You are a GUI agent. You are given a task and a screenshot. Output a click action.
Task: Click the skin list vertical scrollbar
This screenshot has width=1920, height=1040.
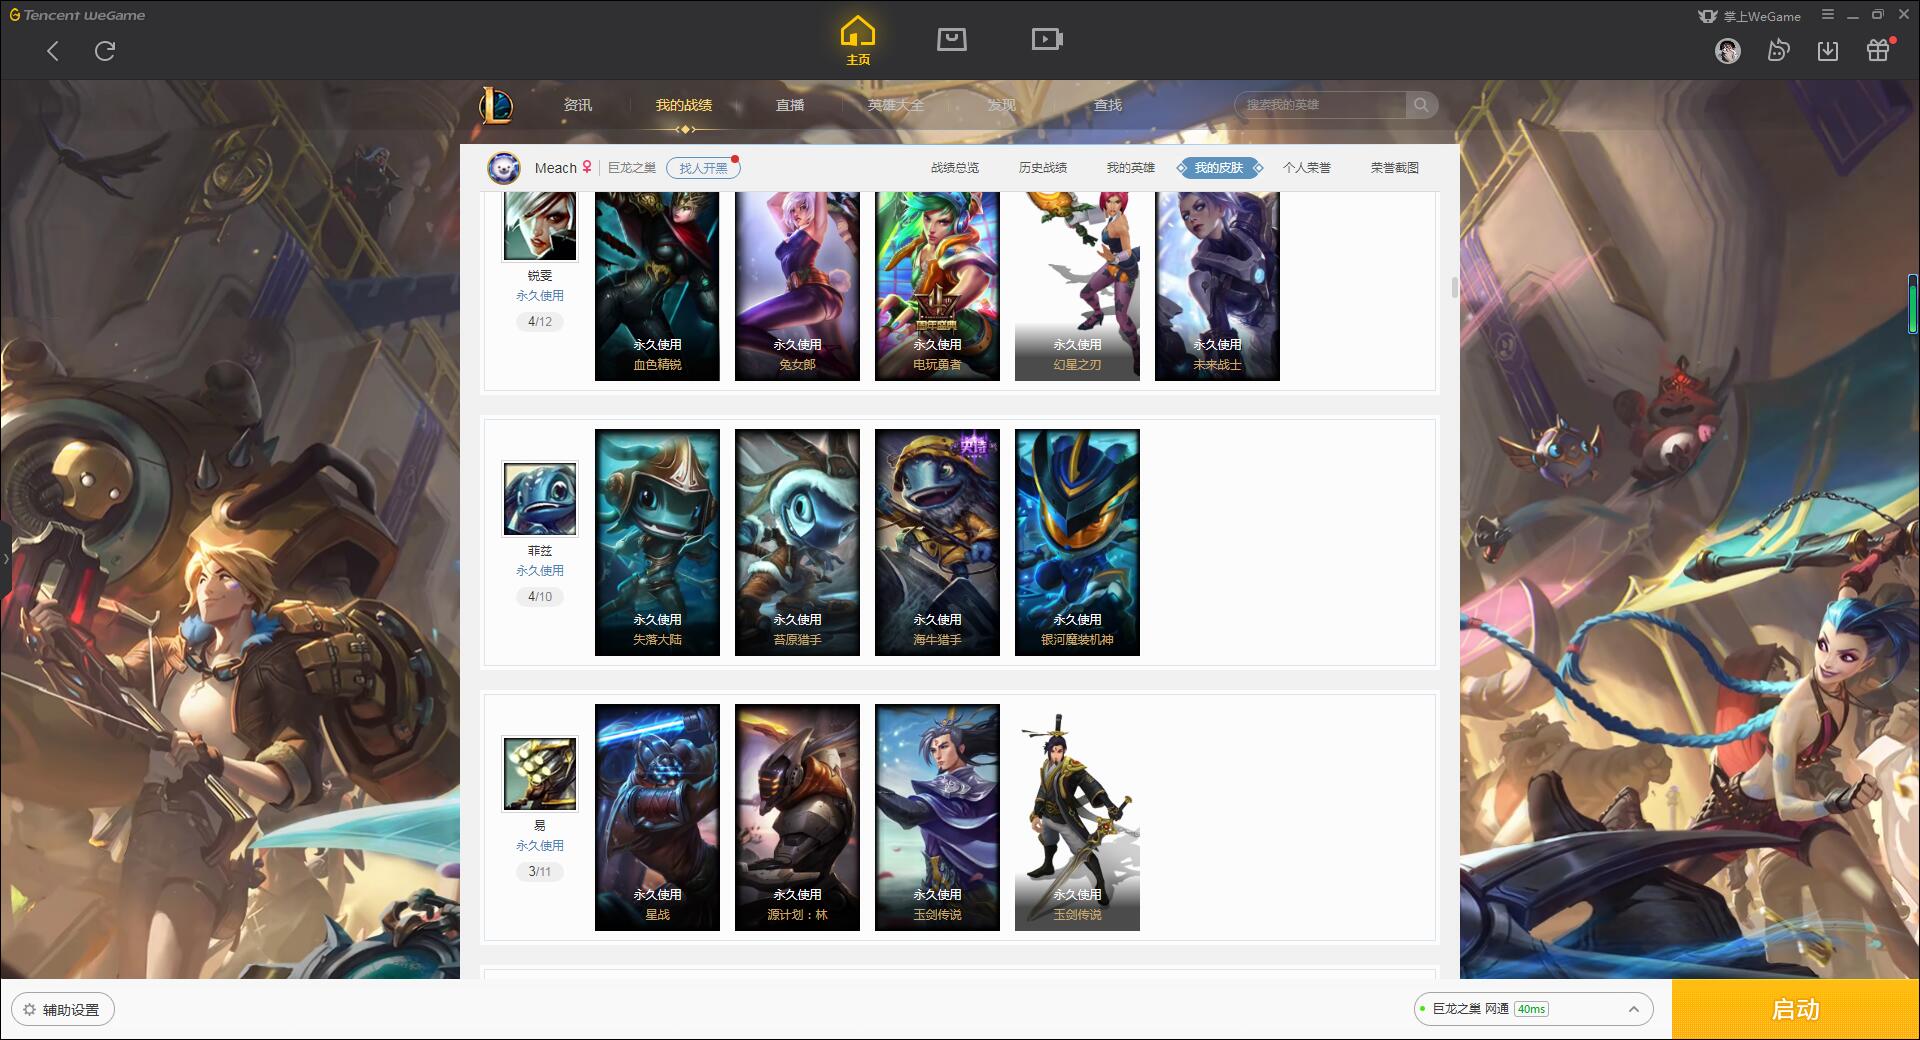click(x=1454, y=288)
